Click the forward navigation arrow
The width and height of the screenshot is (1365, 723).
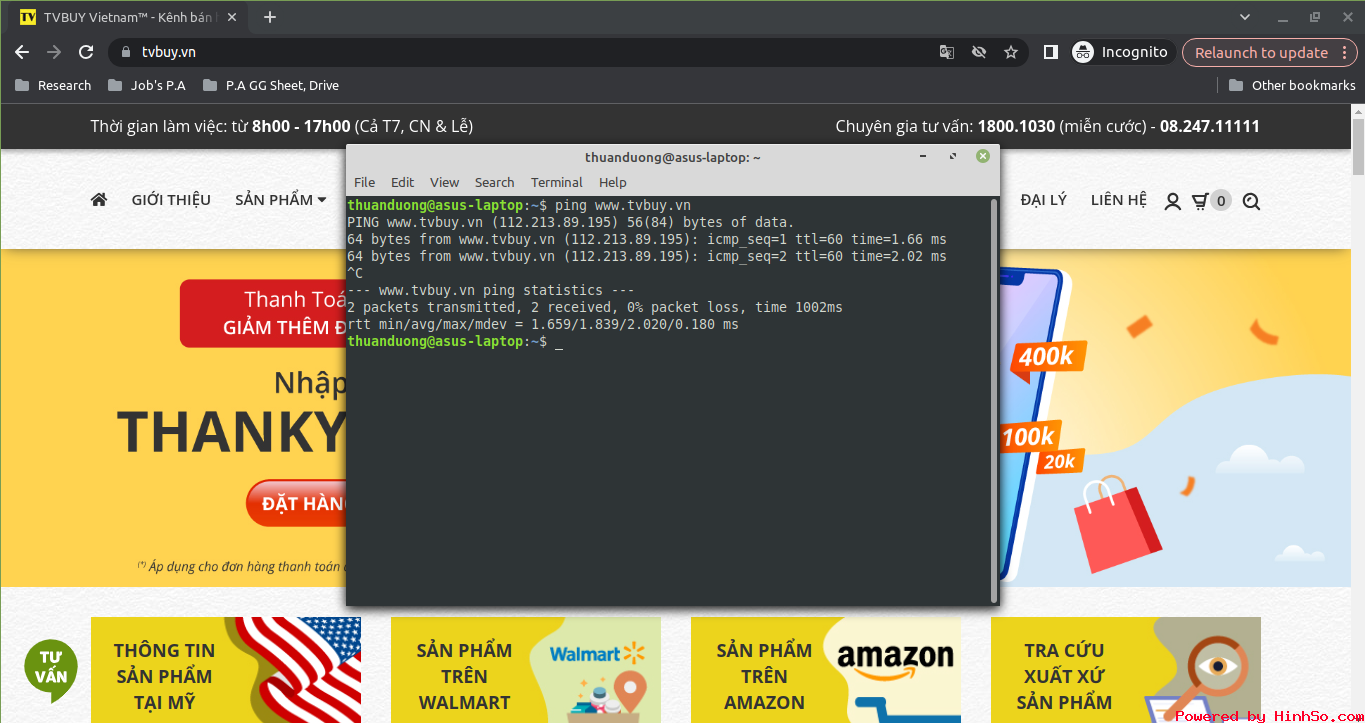[x=54, y=52]
